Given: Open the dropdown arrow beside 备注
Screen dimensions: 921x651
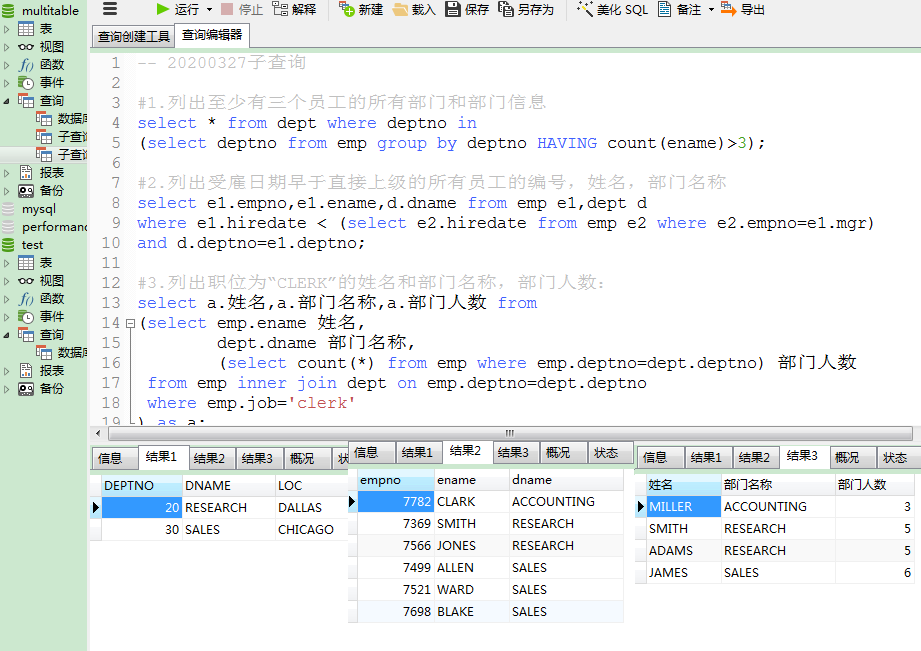Looking at the screenshot, I should coord(711,10).
